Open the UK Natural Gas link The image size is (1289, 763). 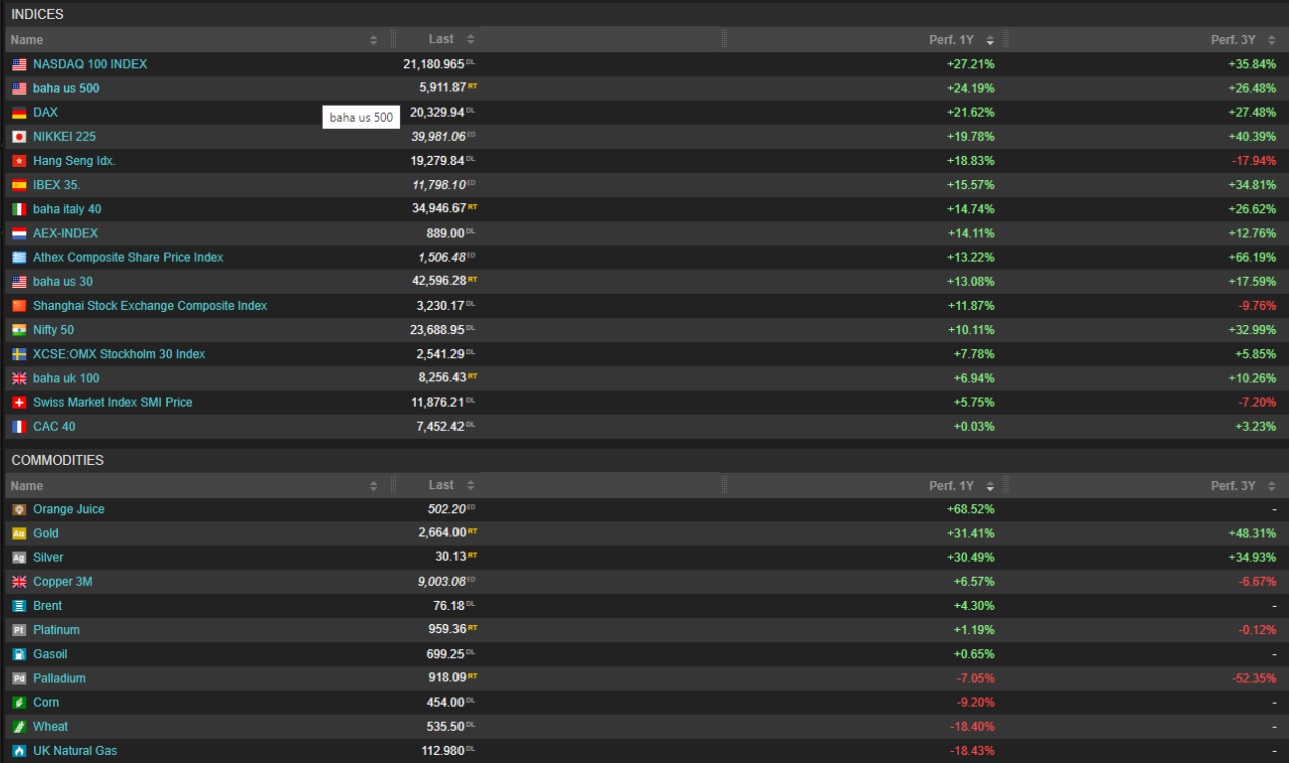[75, 751]
